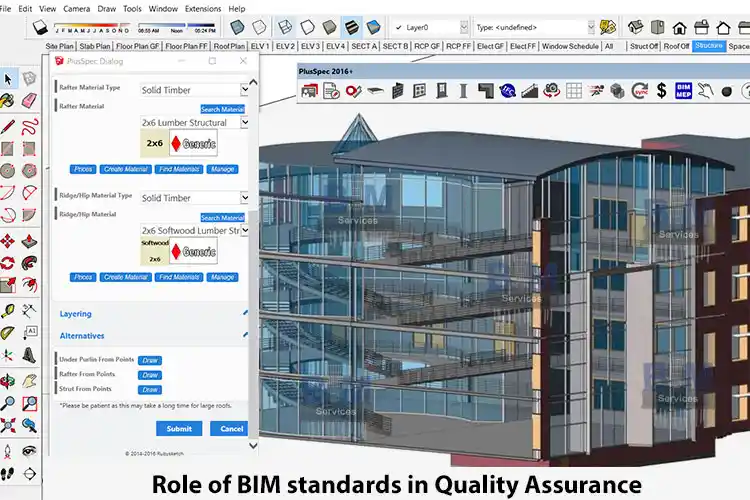The width and height of the screenshot is (750, 500).
Task: Open the Extensions menu
Action: [203, 9]
